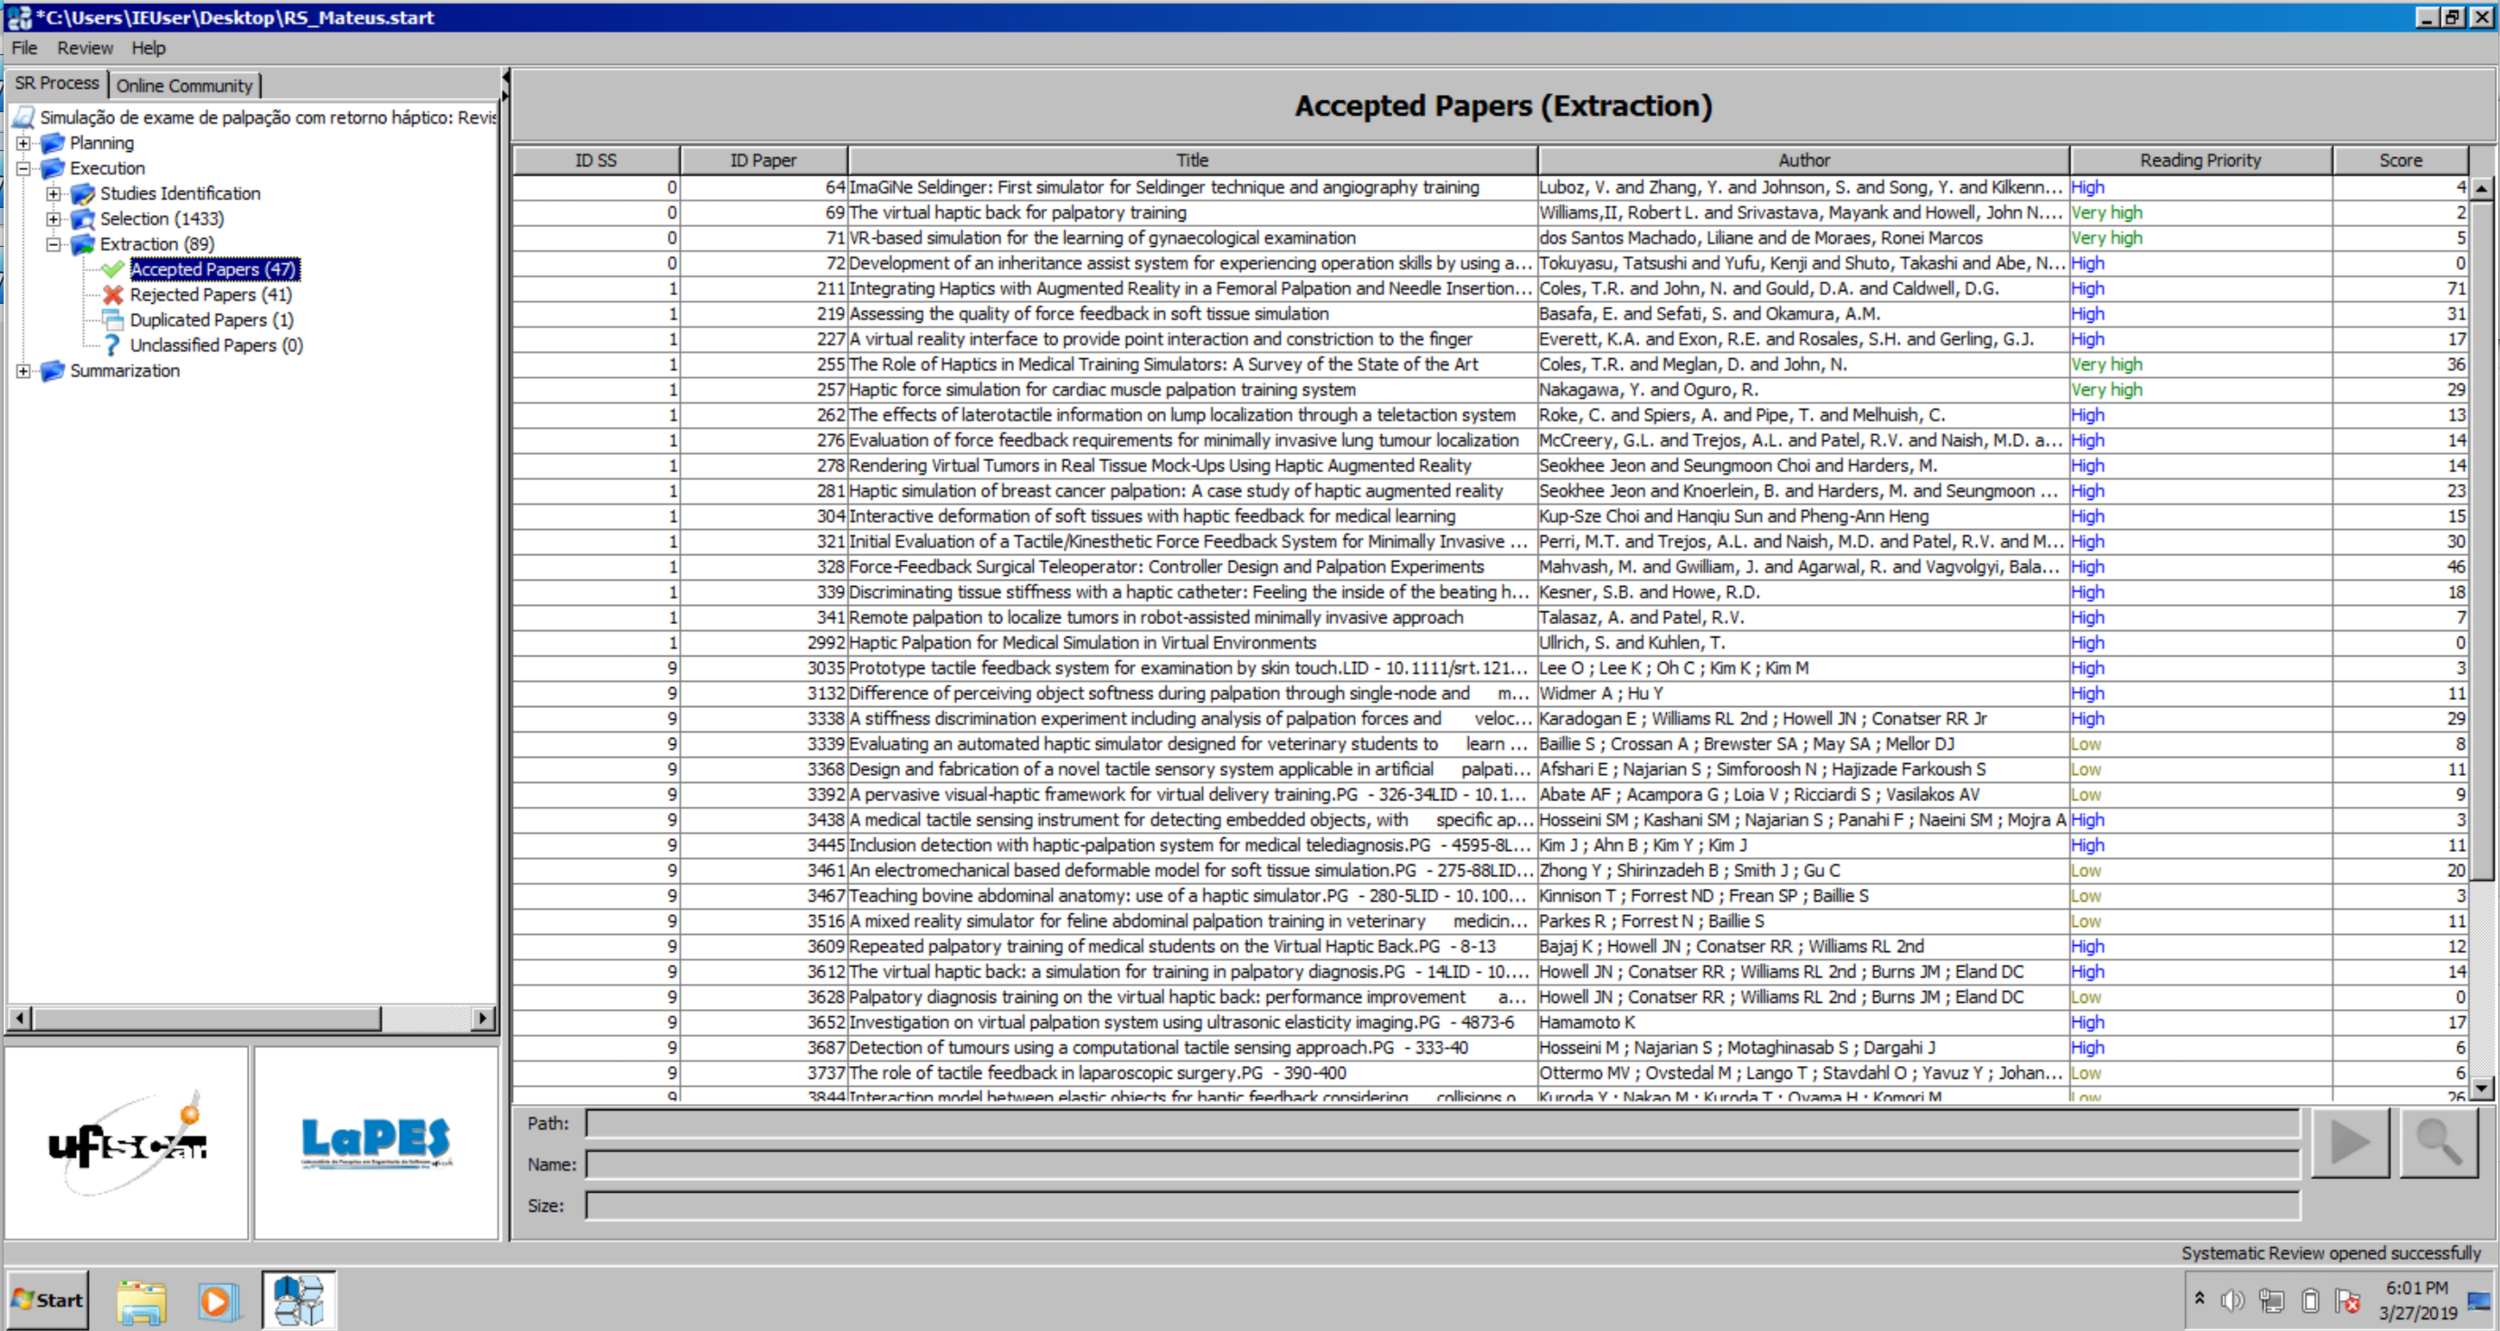Click the UFSCar logo image
The width and height of the screenshot is (2500, 1331).
(x=127, y=1143)
